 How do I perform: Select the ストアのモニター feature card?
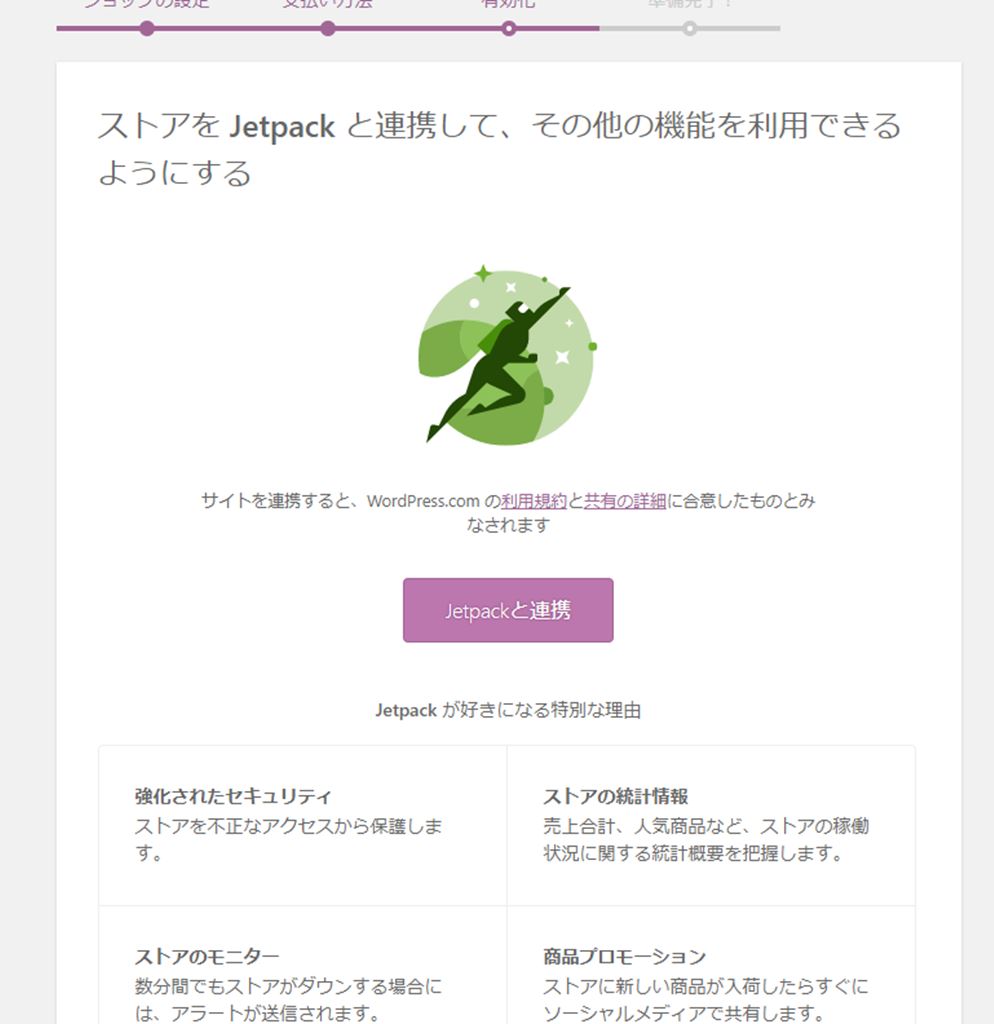303,965
